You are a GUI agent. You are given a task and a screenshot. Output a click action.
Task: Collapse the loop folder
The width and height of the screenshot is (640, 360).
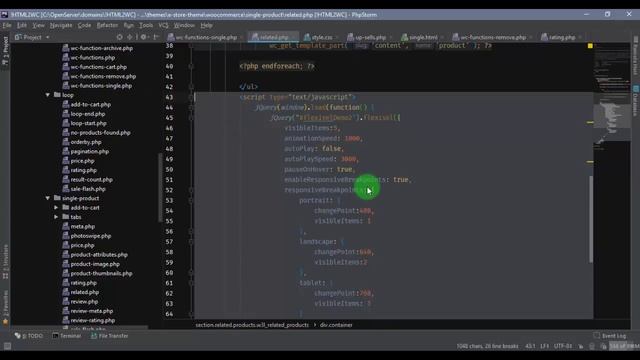pos(48,95)
